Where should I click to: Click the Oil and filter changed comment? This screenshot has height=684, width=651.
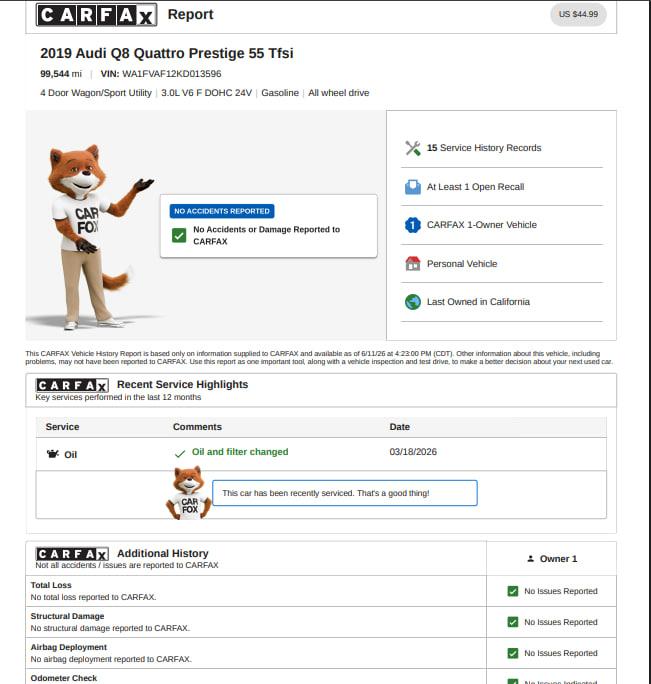click(x=240, y=452)
